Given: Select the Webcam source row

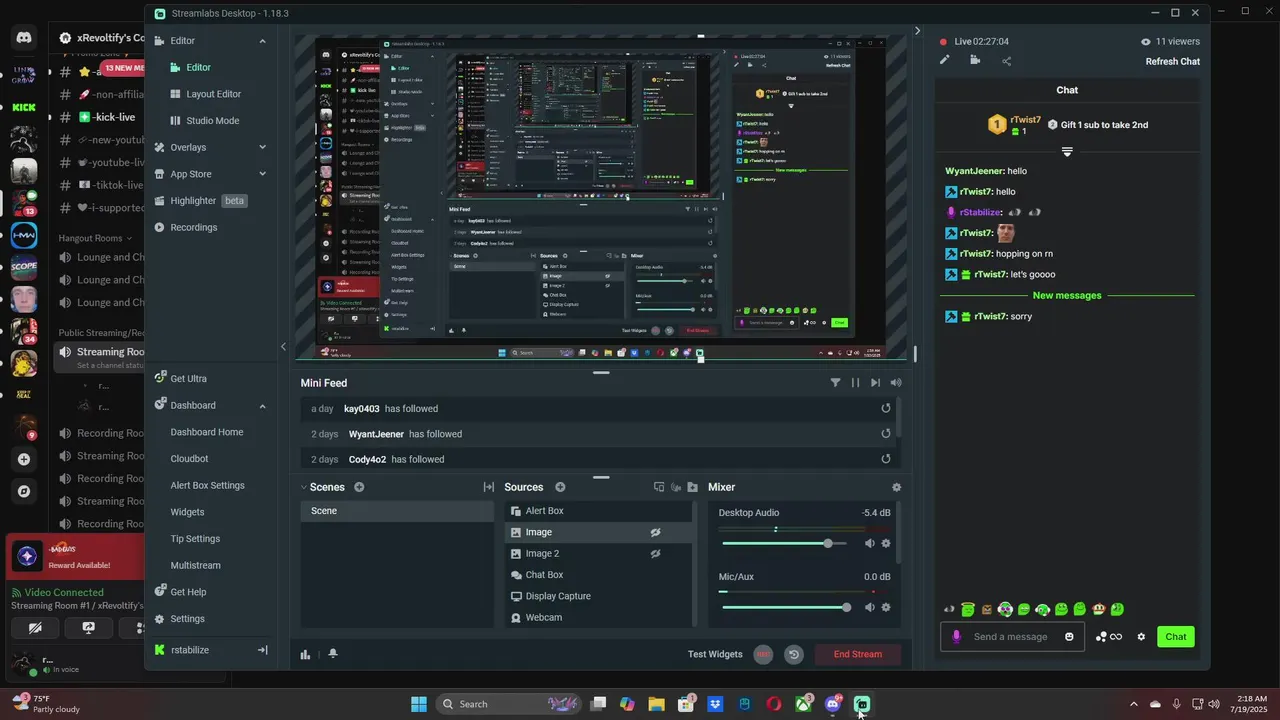Looking at the screenshot, I should 597,618.
